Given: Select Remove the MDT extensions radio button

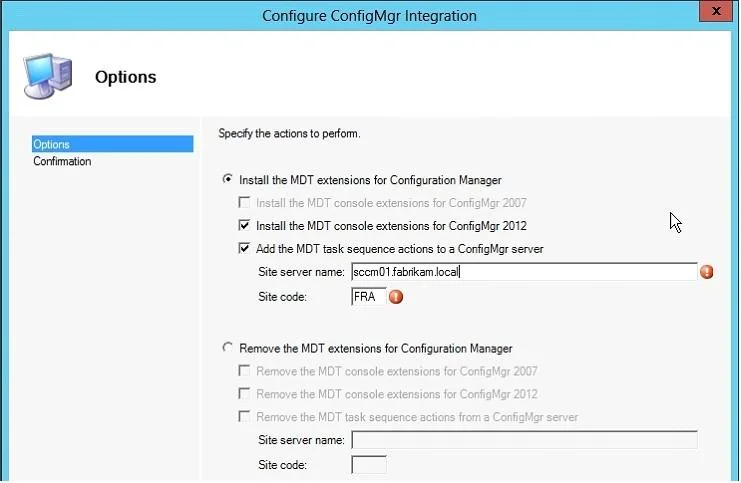Looking at the screenshot, I should coord(227,348).
